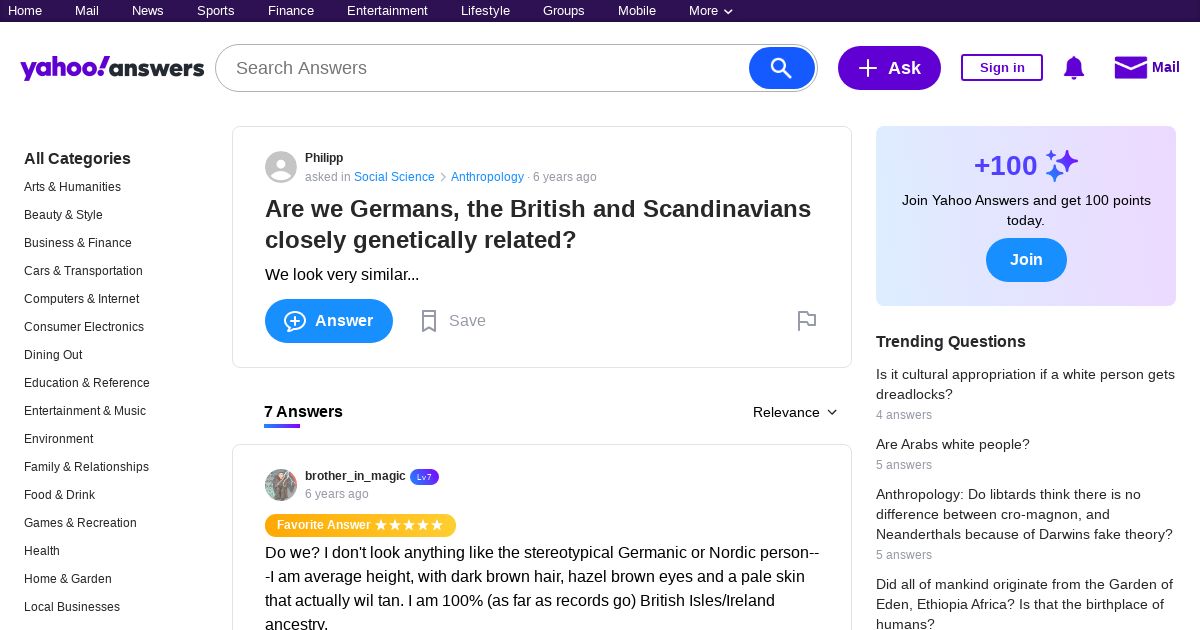Open Mail envelope icon in header

[1130, 67]
